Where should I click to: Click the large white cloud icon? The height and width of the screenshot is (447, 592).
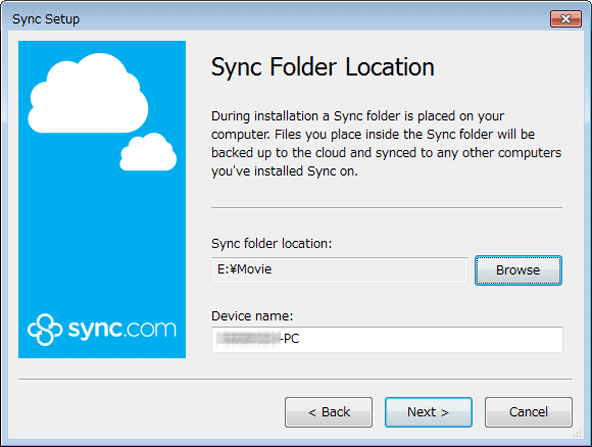click(x=88, y=93)
